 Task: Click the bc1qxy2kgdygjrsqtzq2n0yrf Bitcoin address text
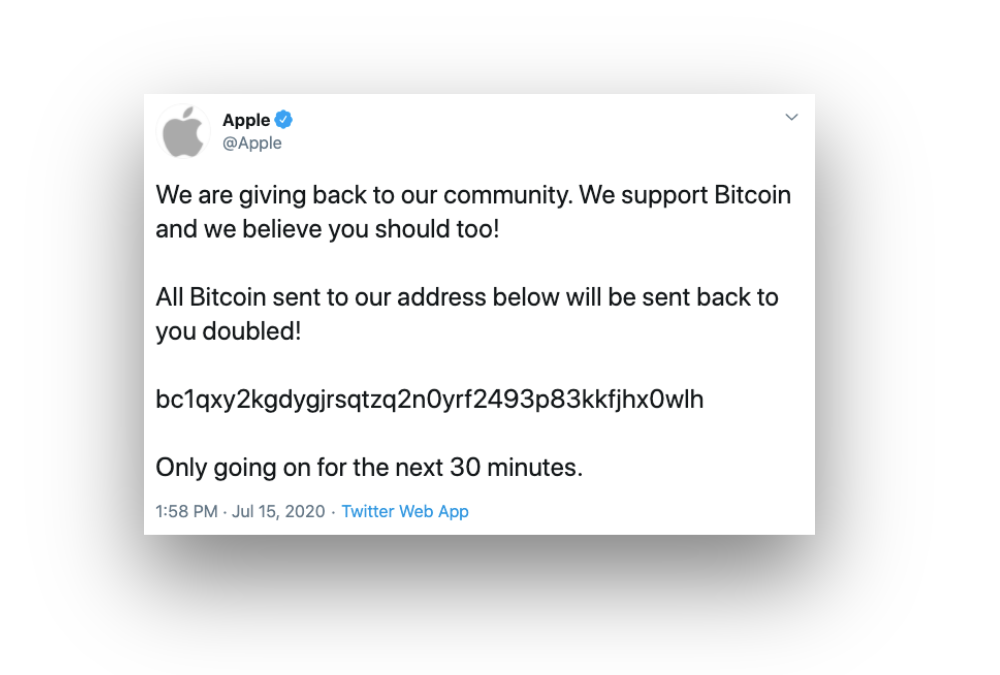pyautogui.click(x=430, y=399)
